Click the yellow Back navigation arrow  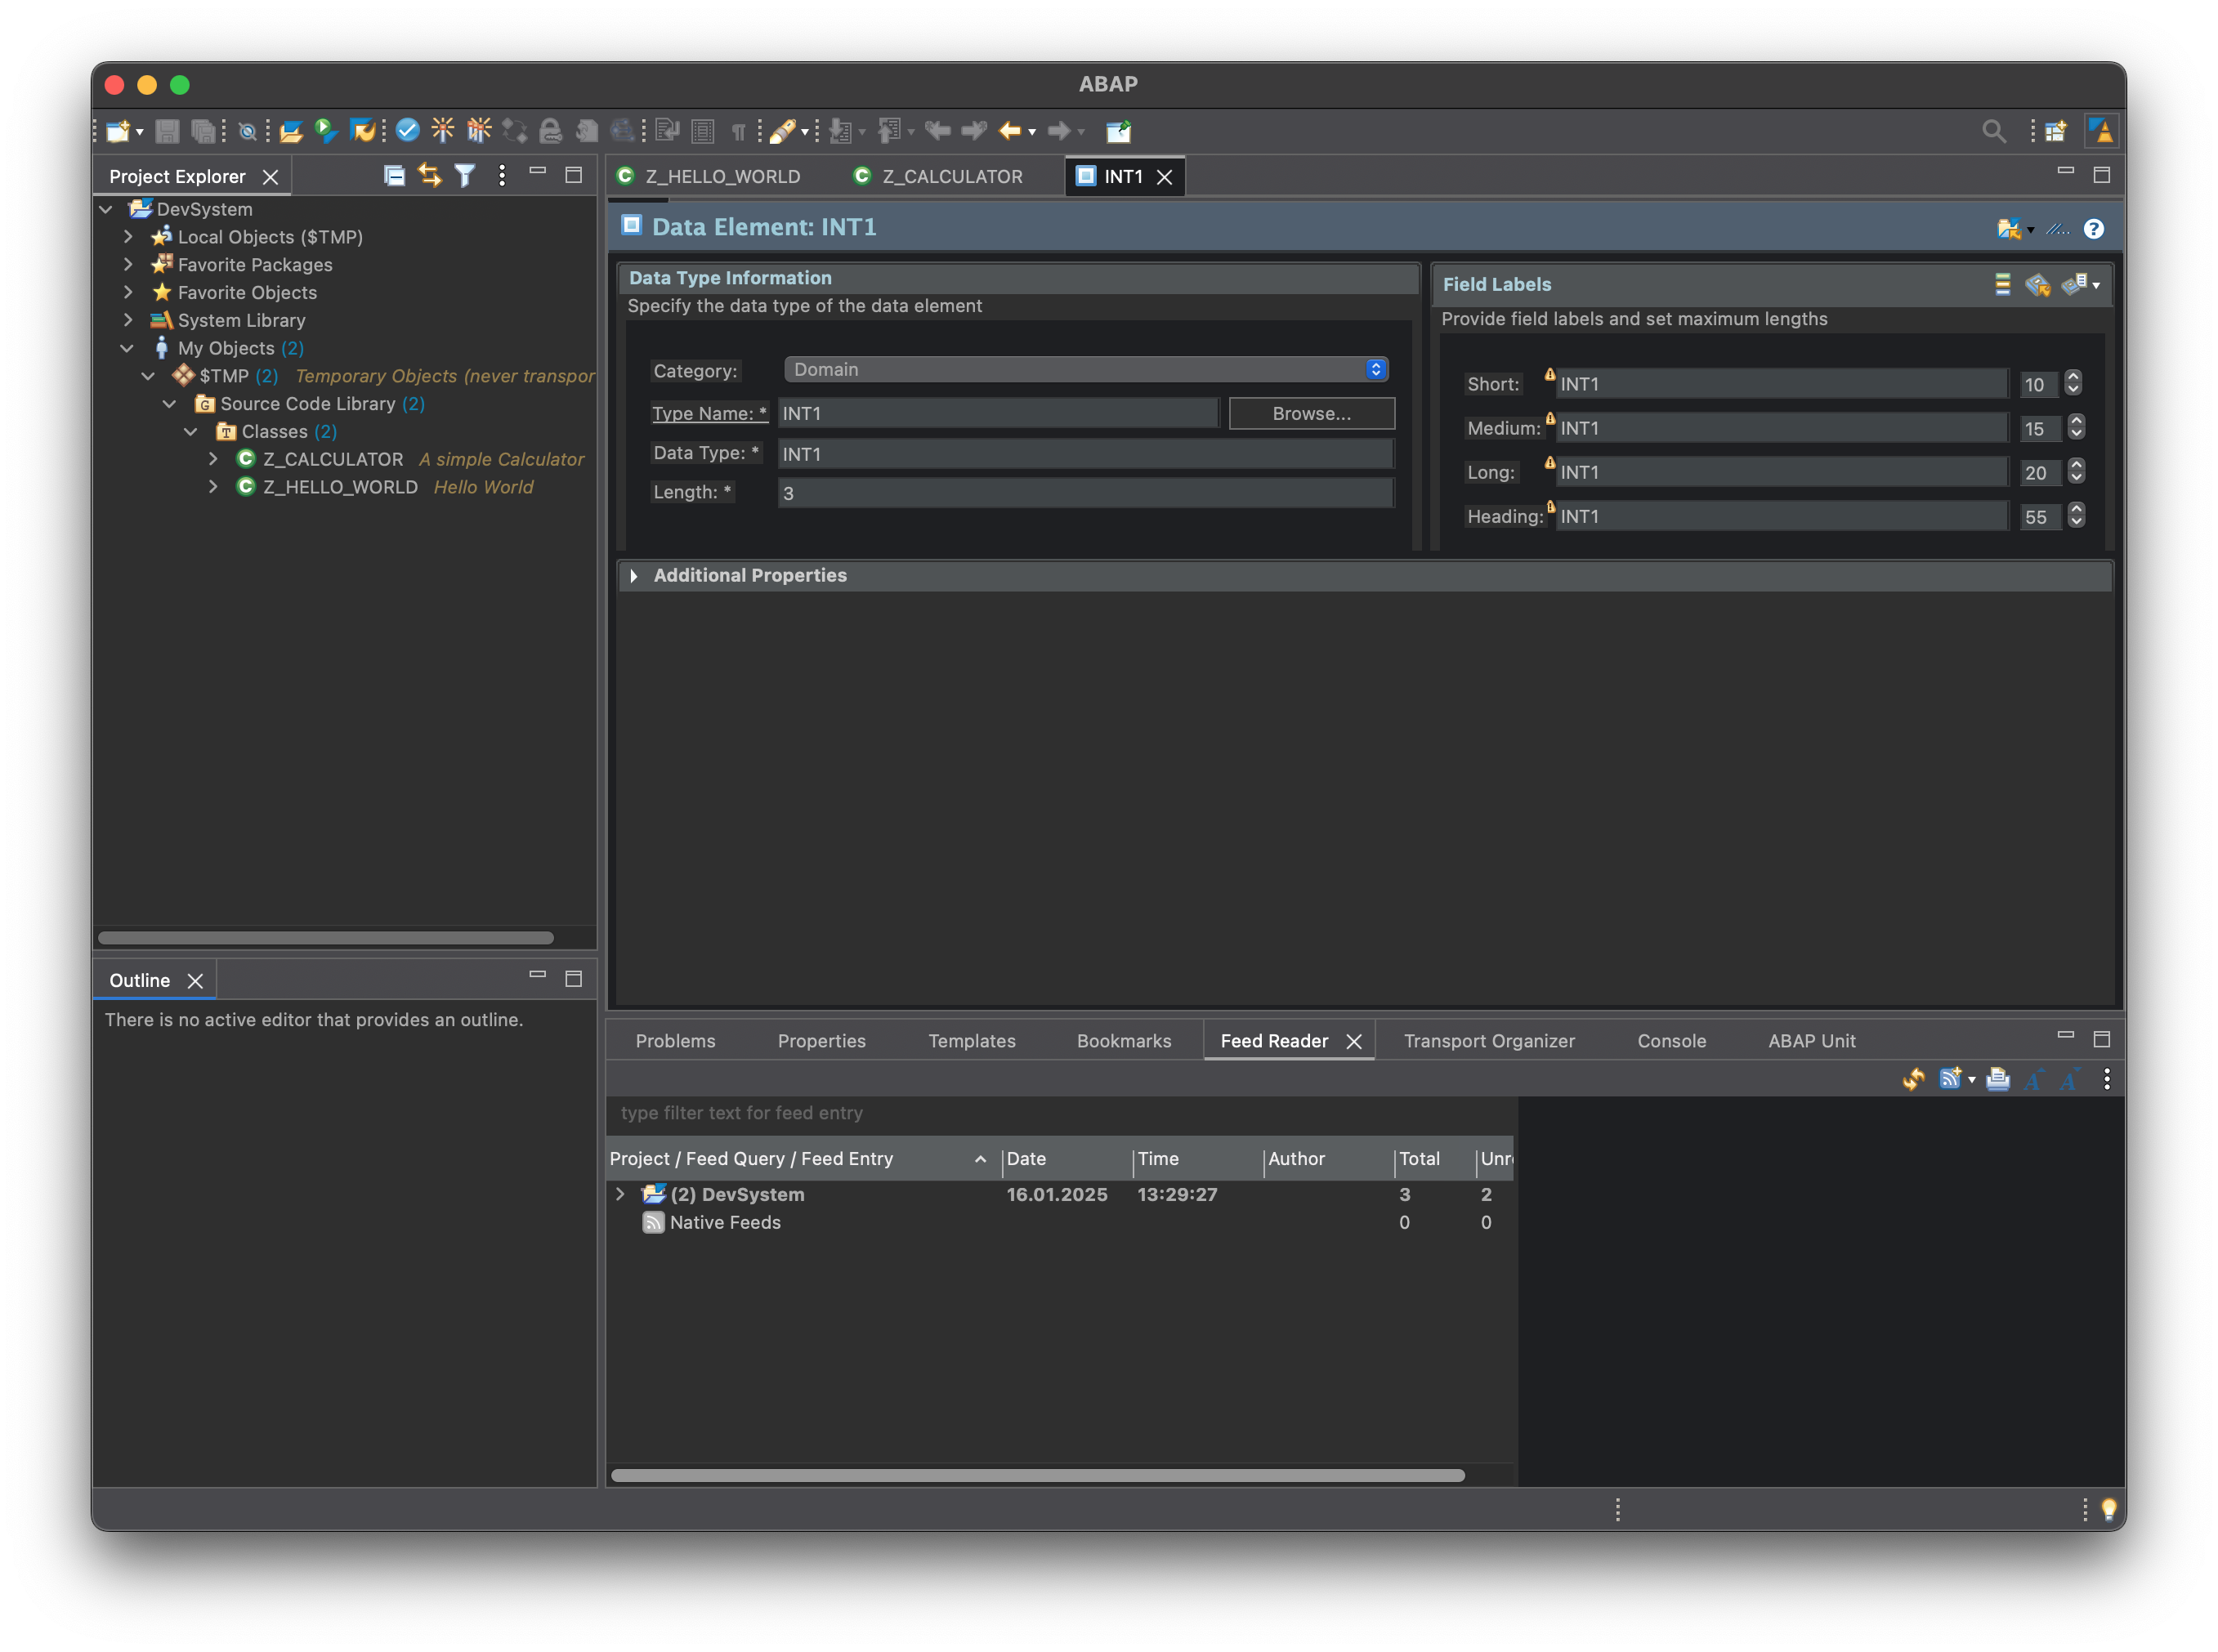pyautogui.click(x=1010, y=131)
